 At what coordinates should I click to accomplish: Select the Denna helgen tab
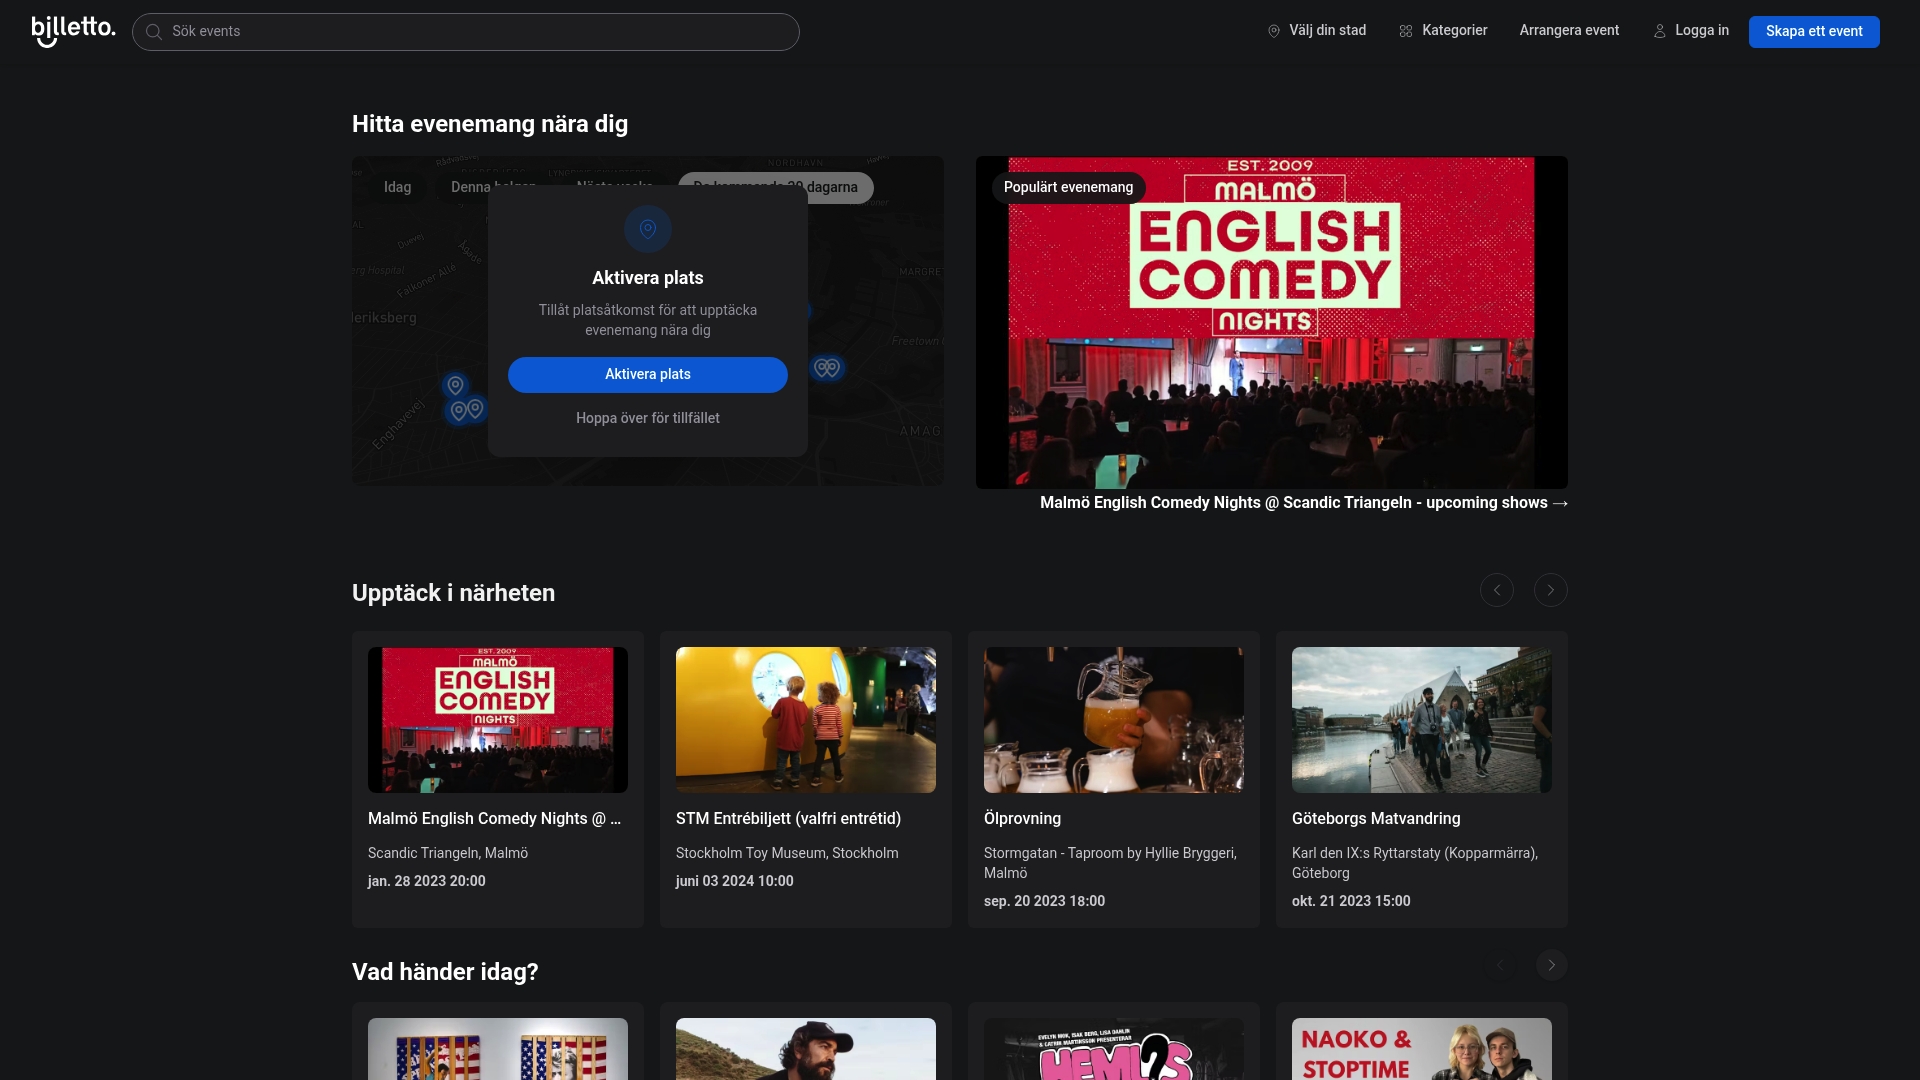pyautogui.click(x=492, y=188)
